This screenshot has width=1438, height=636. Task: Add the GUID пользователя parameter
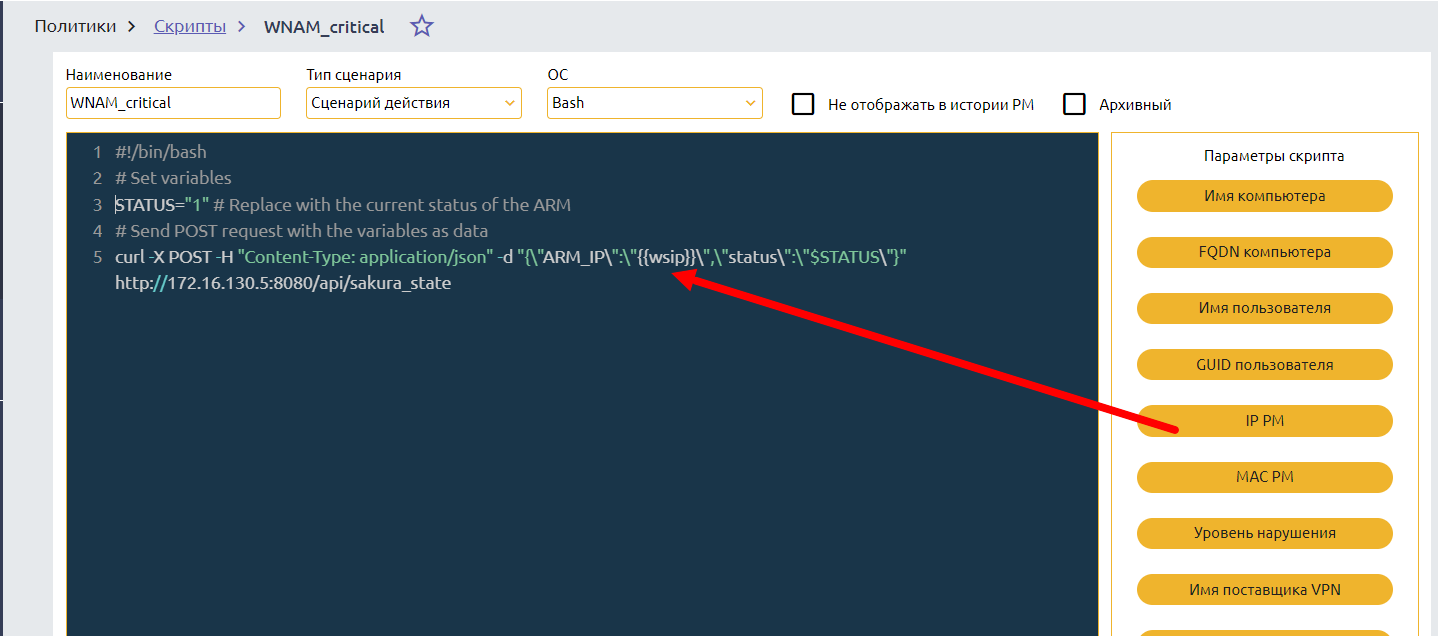1264,365
